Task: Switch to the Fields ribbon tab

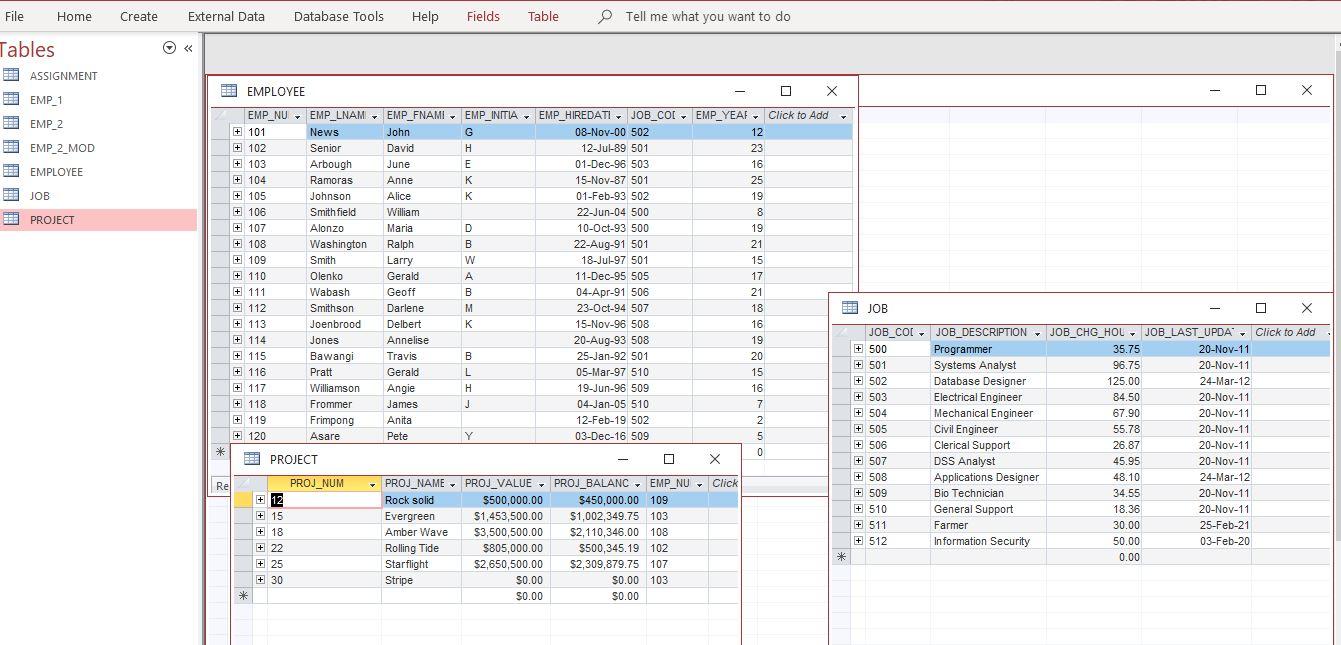Action: tap(483, 16)
